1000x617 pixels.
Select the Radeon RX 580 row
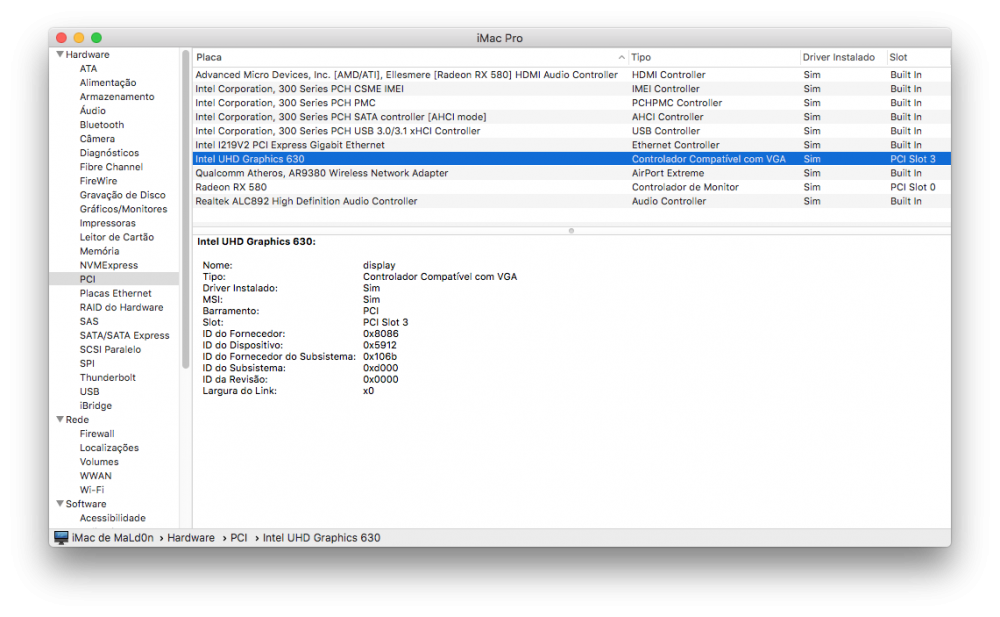tap(571, 187)
